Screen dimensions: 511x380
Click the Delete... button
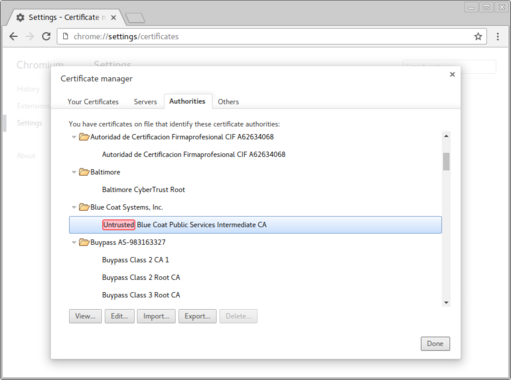click(238, 316)
